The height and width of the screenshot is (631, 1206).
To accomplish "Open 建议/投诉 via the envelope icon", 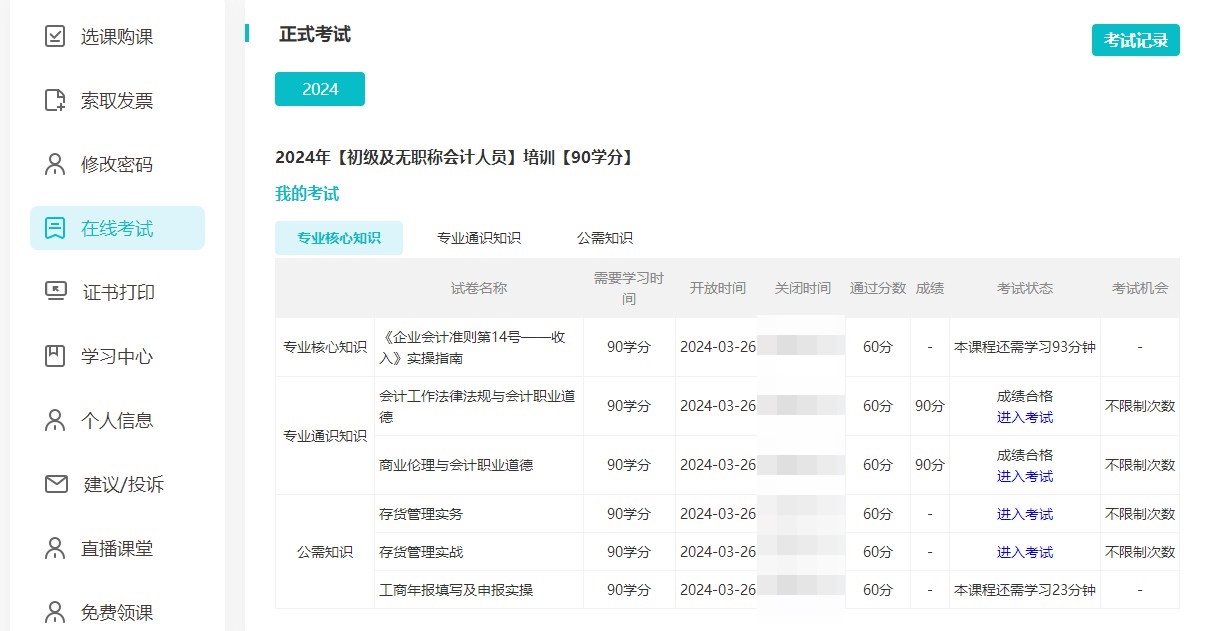I will coord(54,484).
